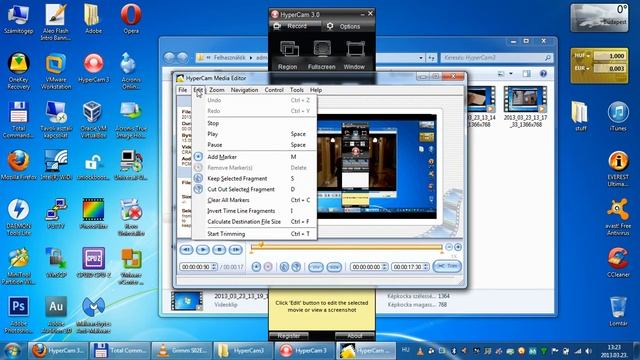Click keep selected fragment toolbar icon
The width and height of the screenshot is (640, 360).
(x=284, y=267)
